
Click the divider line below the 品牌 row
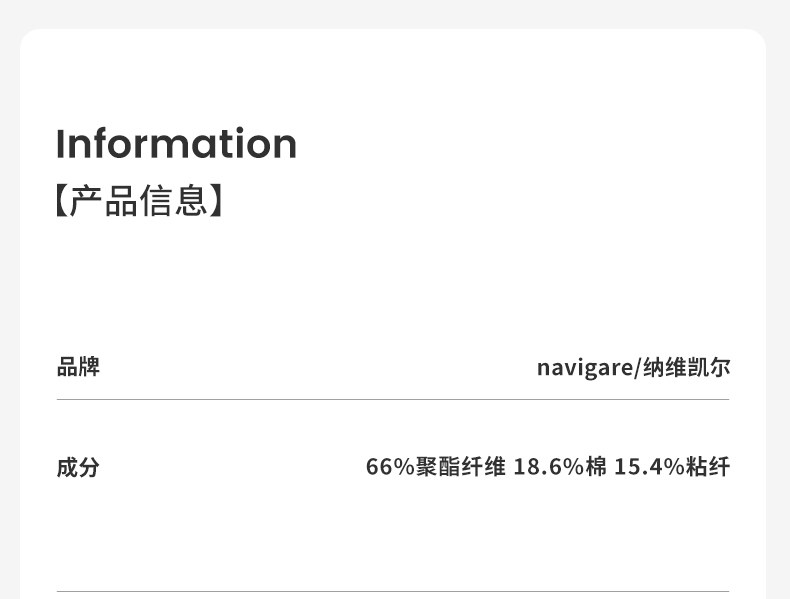click(393, 399)
